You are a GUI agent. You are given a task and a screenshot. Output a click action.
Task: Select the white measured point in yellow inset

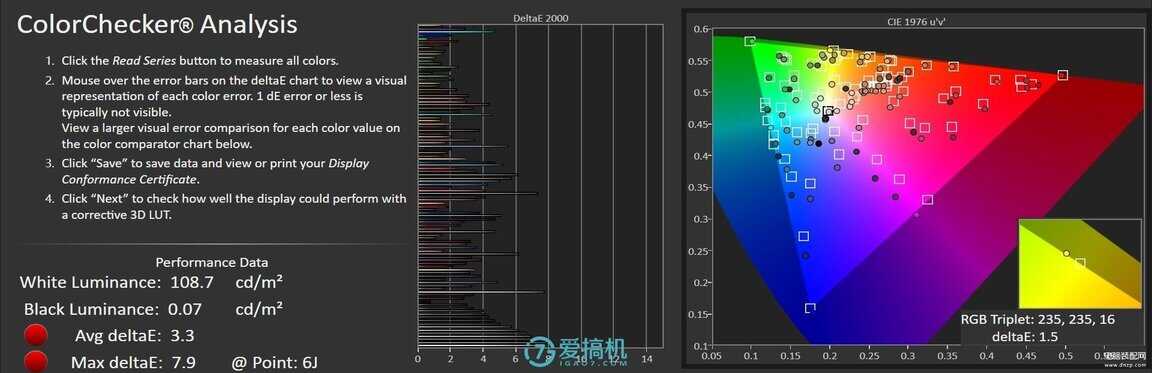pos(1066,253)
